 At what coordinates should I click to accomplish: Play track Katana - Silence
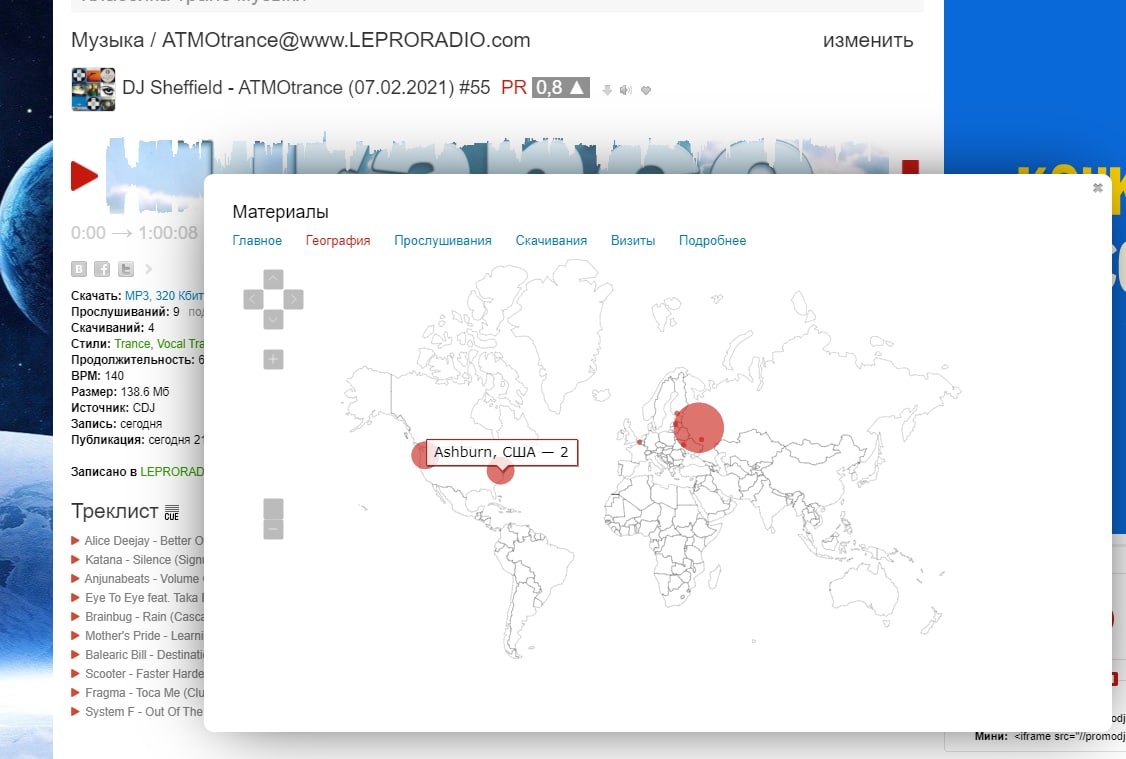tap(75, 559)
